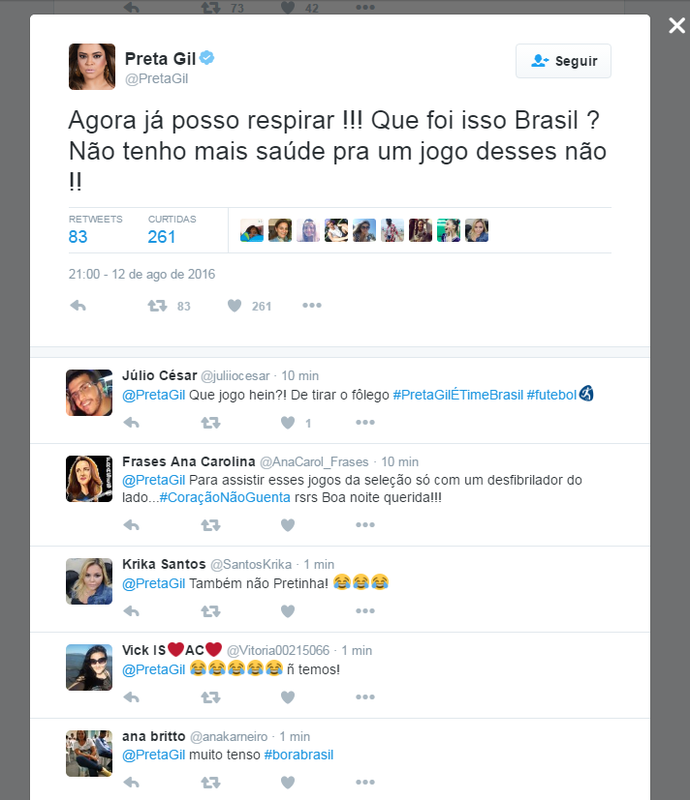This screenshot has width=690, height=800.
Task: Open more options on main tweet
Action: [x=312, y=305]
